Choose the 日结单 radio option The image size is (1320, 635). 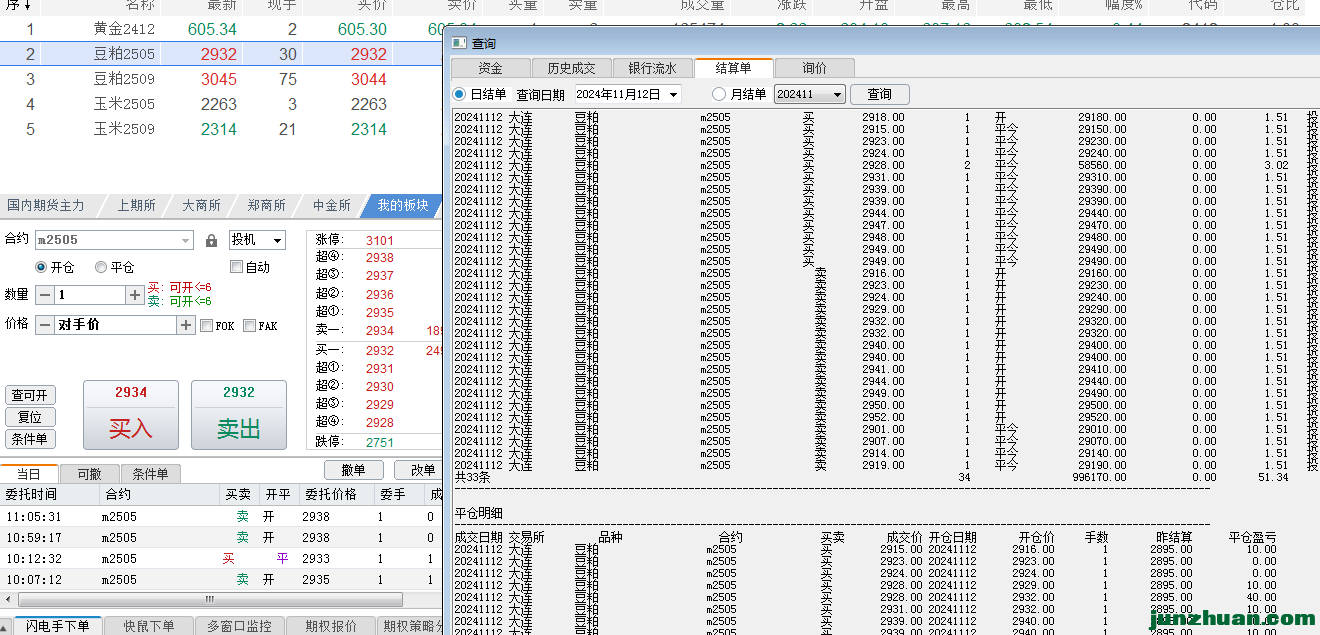[460, 94]
